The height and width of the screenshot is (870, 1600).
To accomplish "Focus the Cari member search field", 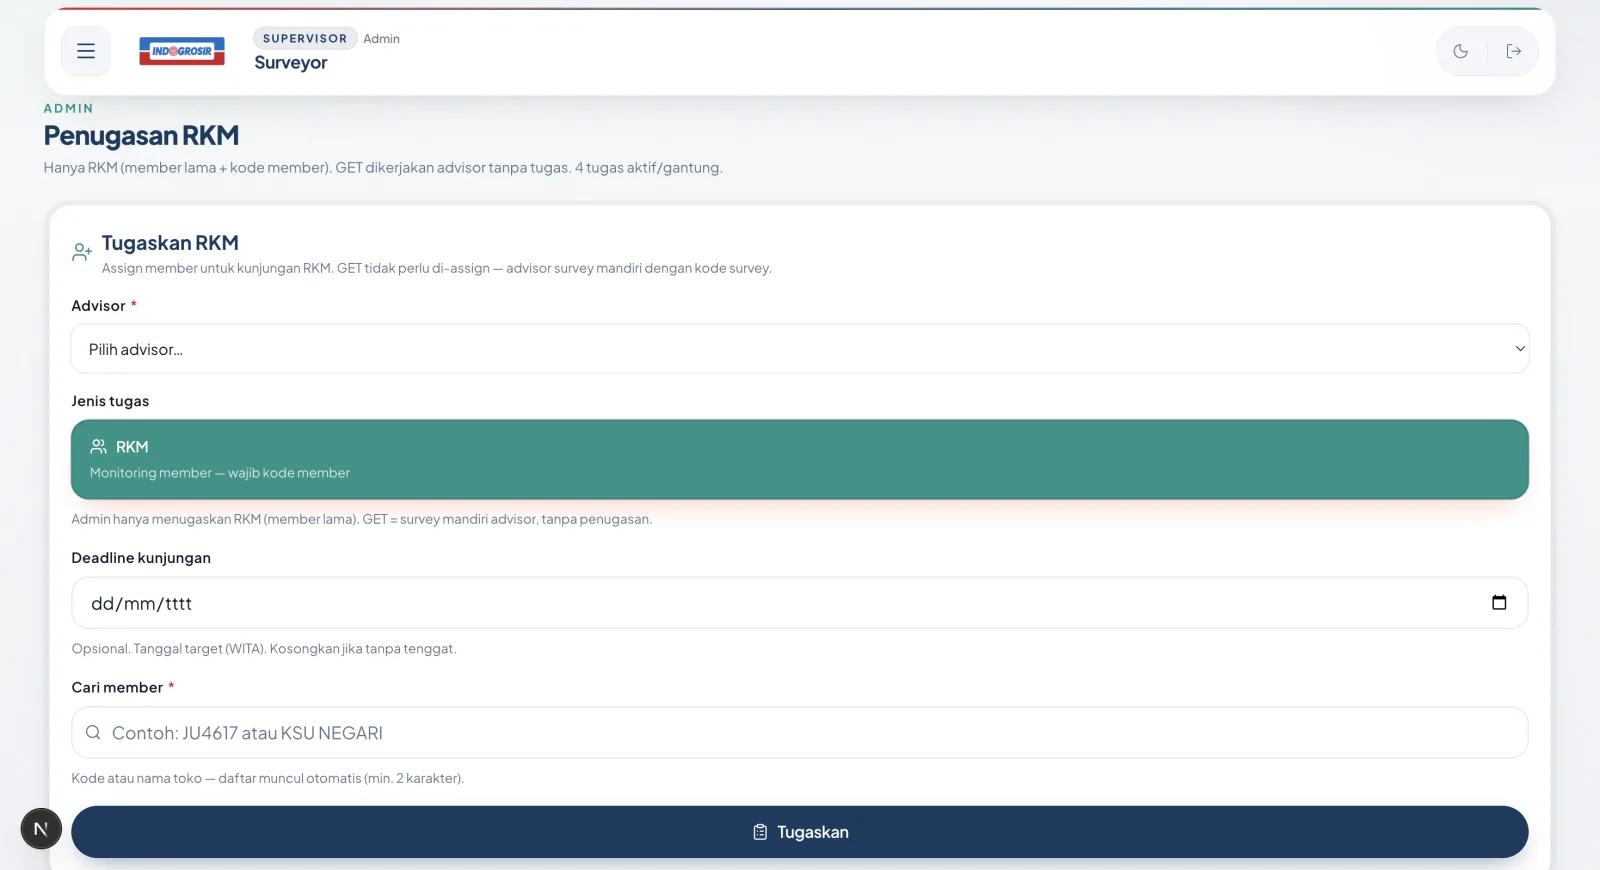I will 800,733.
